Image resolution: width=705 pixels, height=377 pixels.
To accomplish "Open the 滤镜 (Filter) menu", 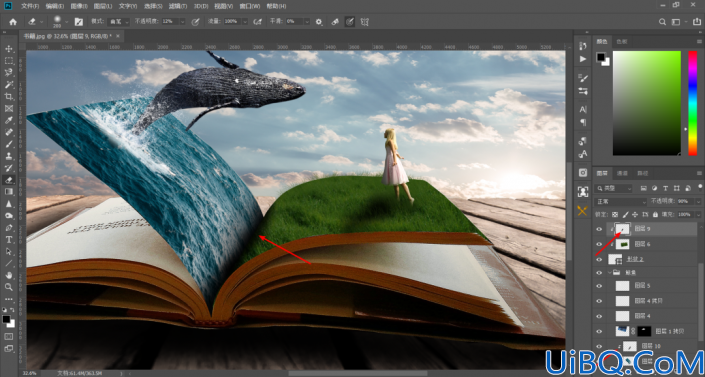I will (x=177, y=6).
